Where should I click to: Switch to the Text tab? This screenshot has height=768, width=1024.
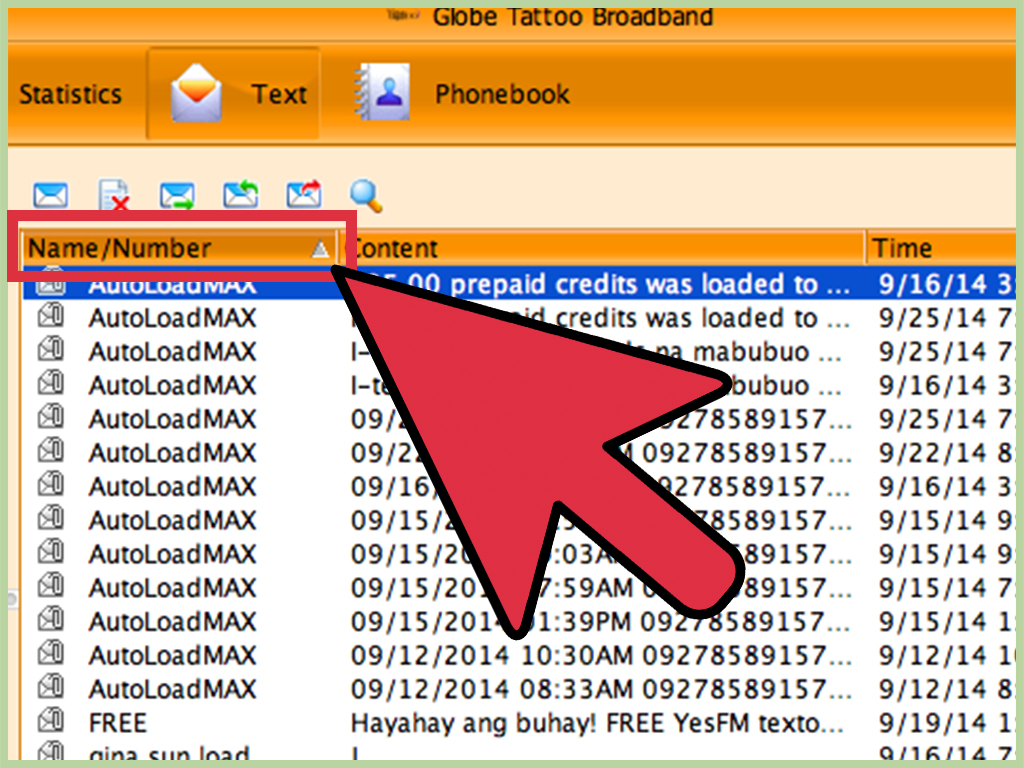[x=233, y=93]
